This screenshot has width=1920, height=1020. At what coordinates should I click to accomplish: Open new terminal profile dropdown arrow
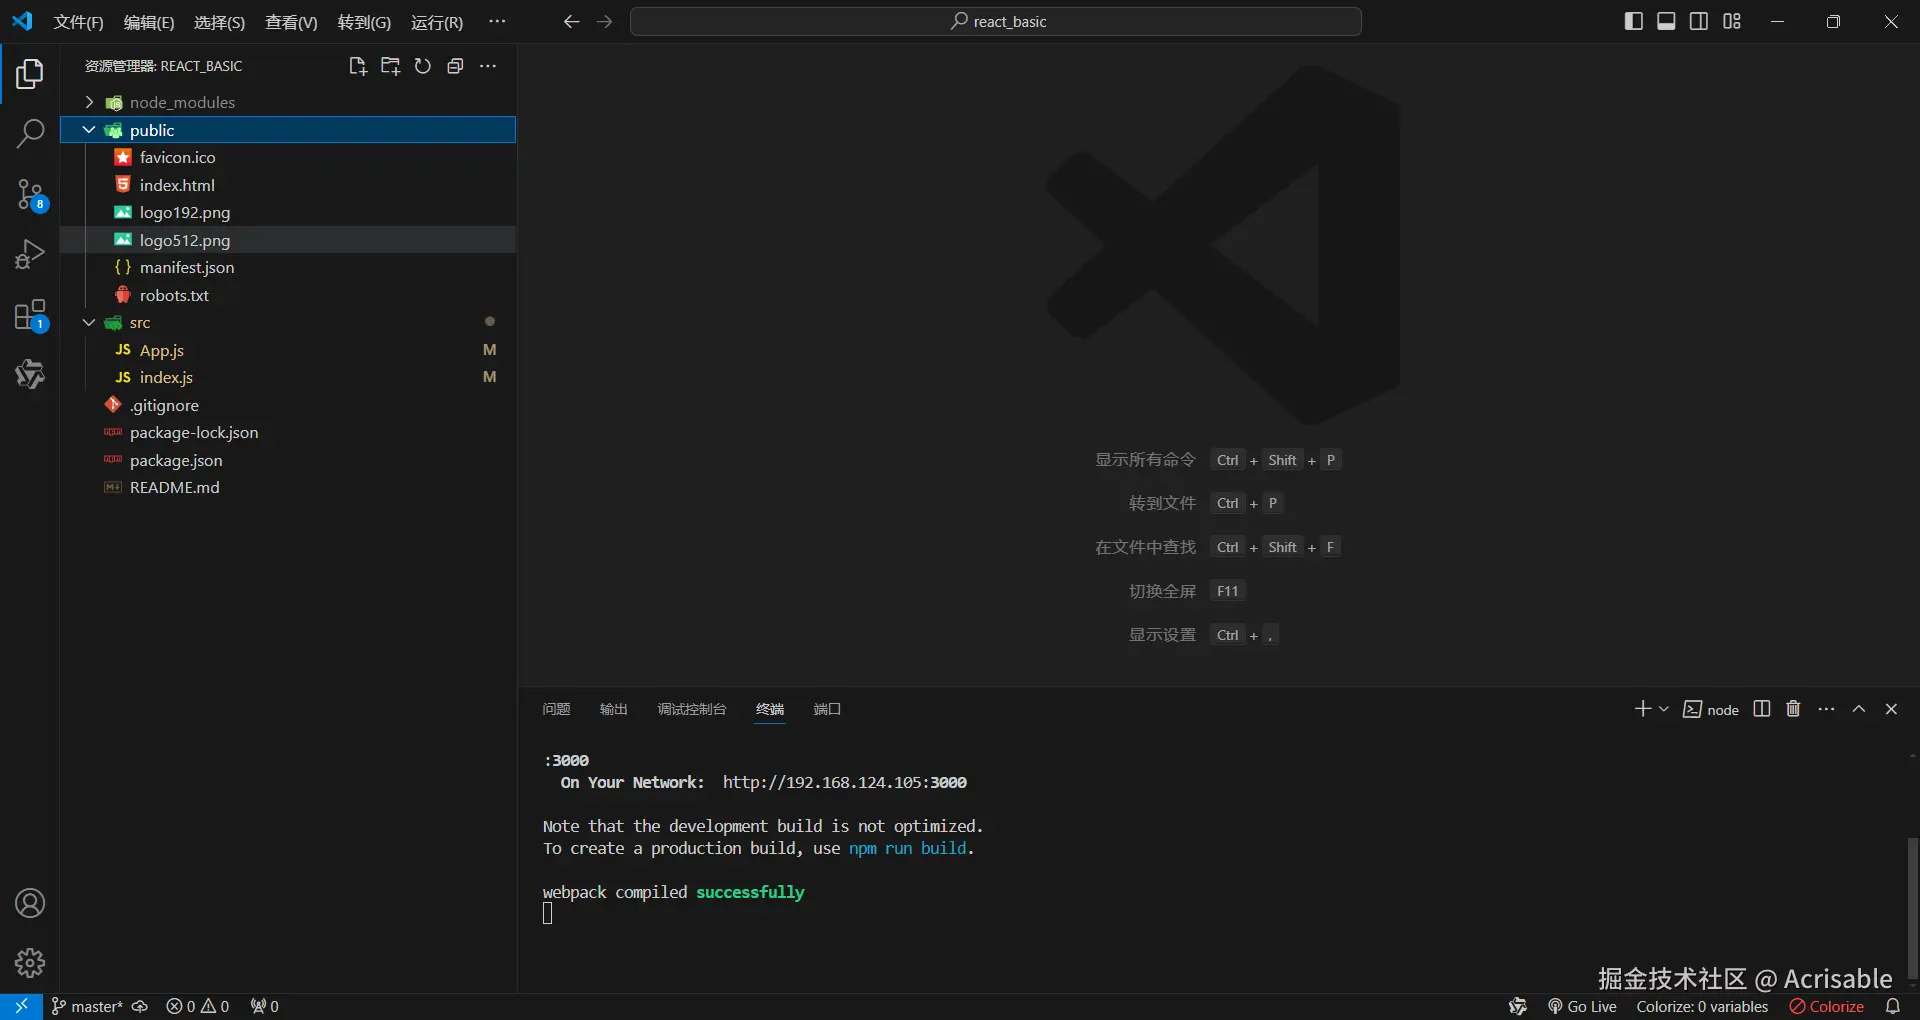point(1664,709)
